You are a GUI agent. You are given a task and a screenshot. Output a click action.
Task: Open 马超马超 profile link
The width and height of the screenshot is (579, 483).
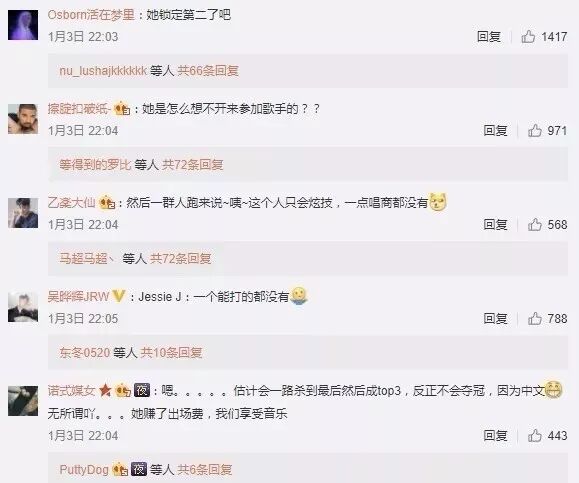pos(83,258)
